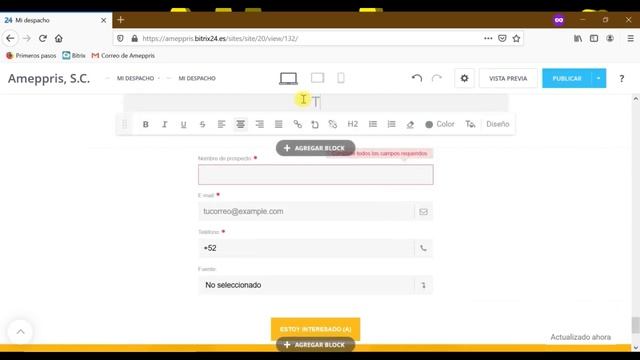Switch to desktop preview mode
Viewport: 640px width, 360px height.
click(288, 78)
